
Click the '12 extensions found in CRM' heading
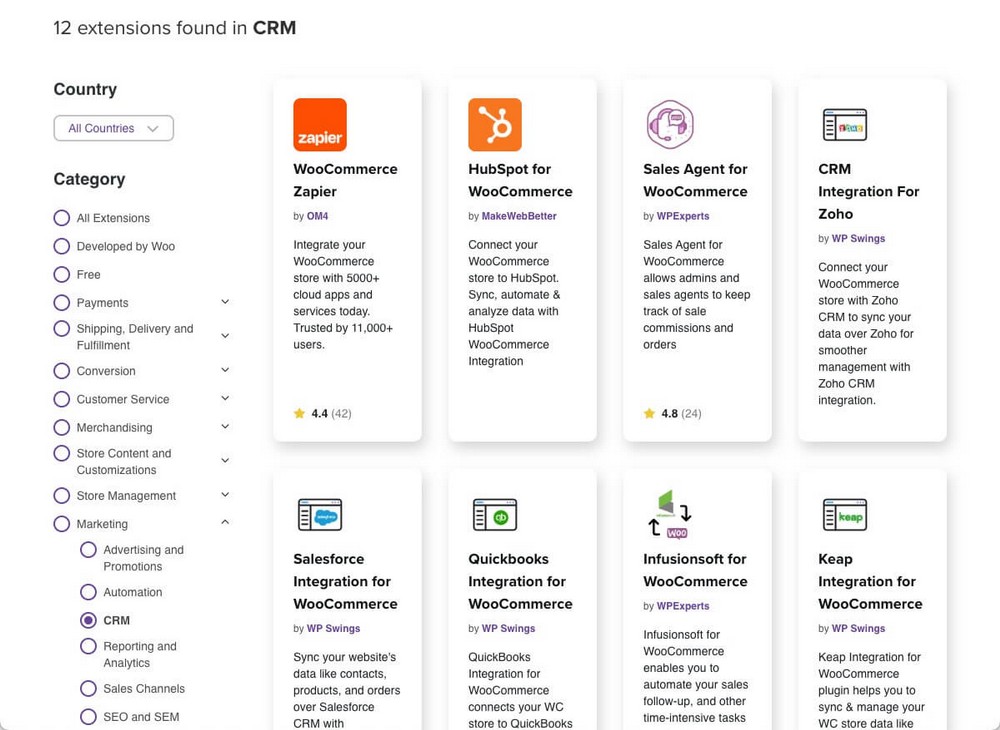175,28
